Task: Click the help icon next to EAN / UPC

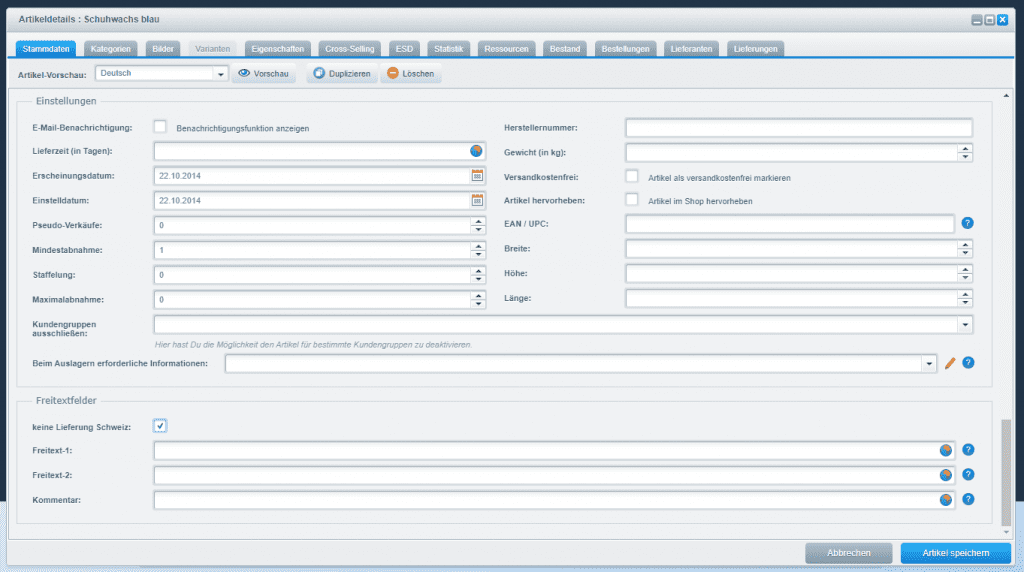Action: 967,223
